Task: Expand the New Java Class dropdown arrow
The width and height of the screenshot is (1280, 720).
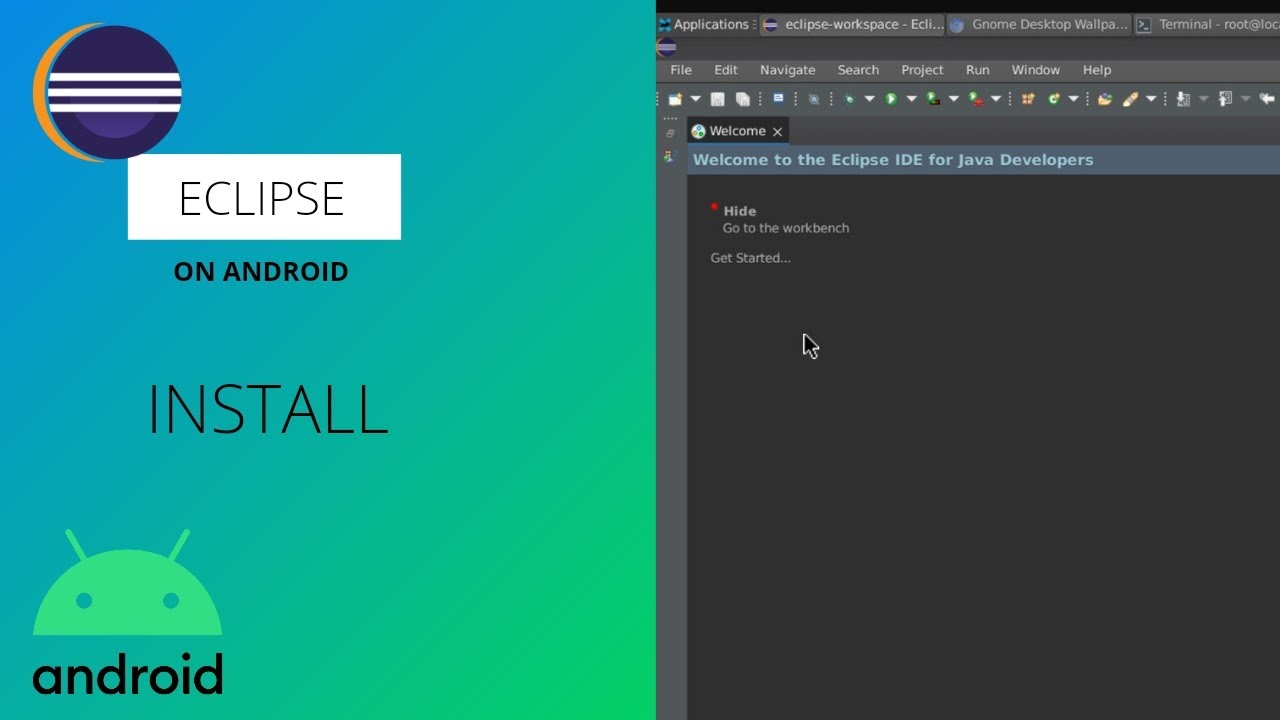Action: coord(1073,99)
